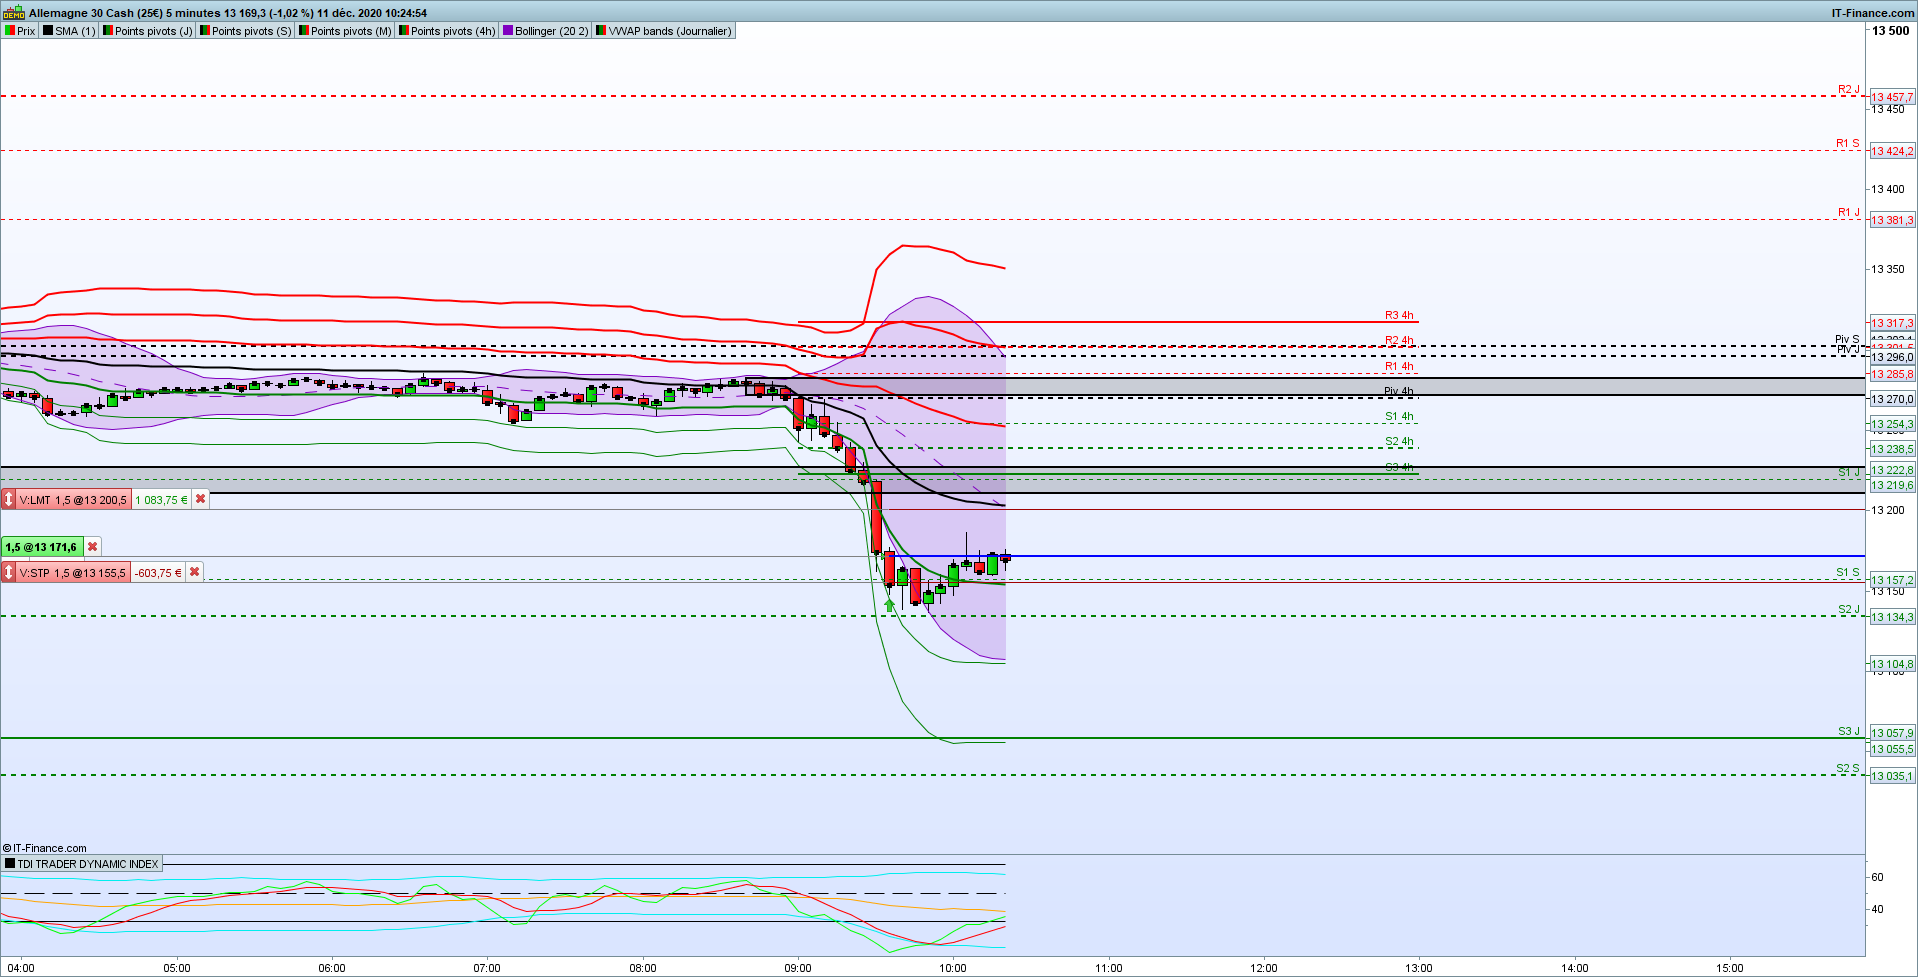
Task: Open Points pivots (M) indicator settings
Action: (345, 31)
